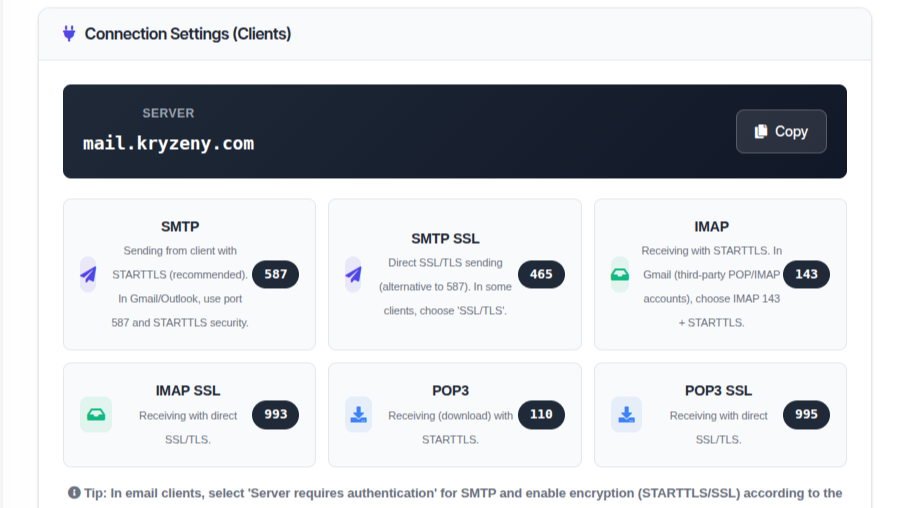
Task: Click the 110 port badge
Action: coord(541,414)
